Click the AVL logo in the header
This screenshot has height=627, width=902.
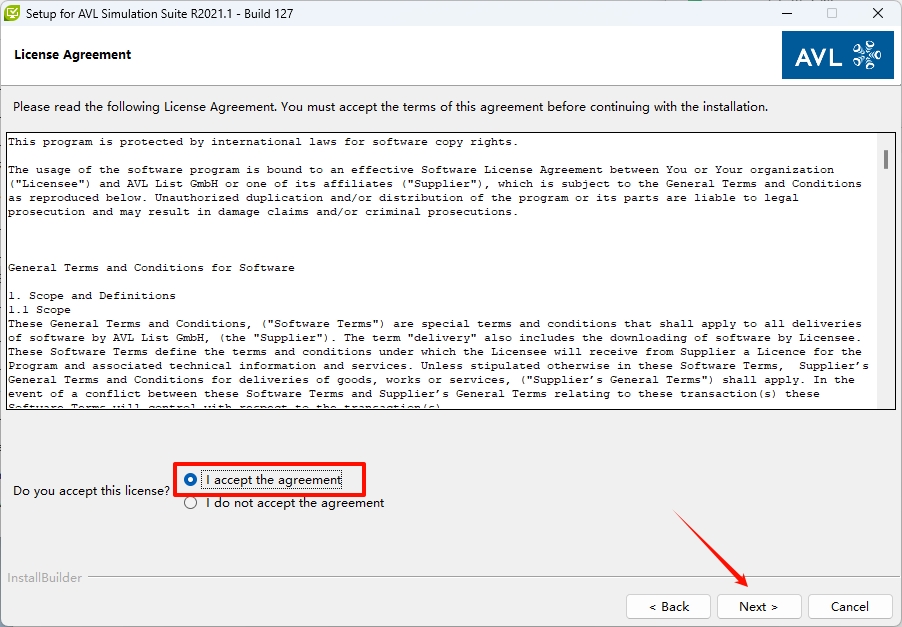point(837,55)
